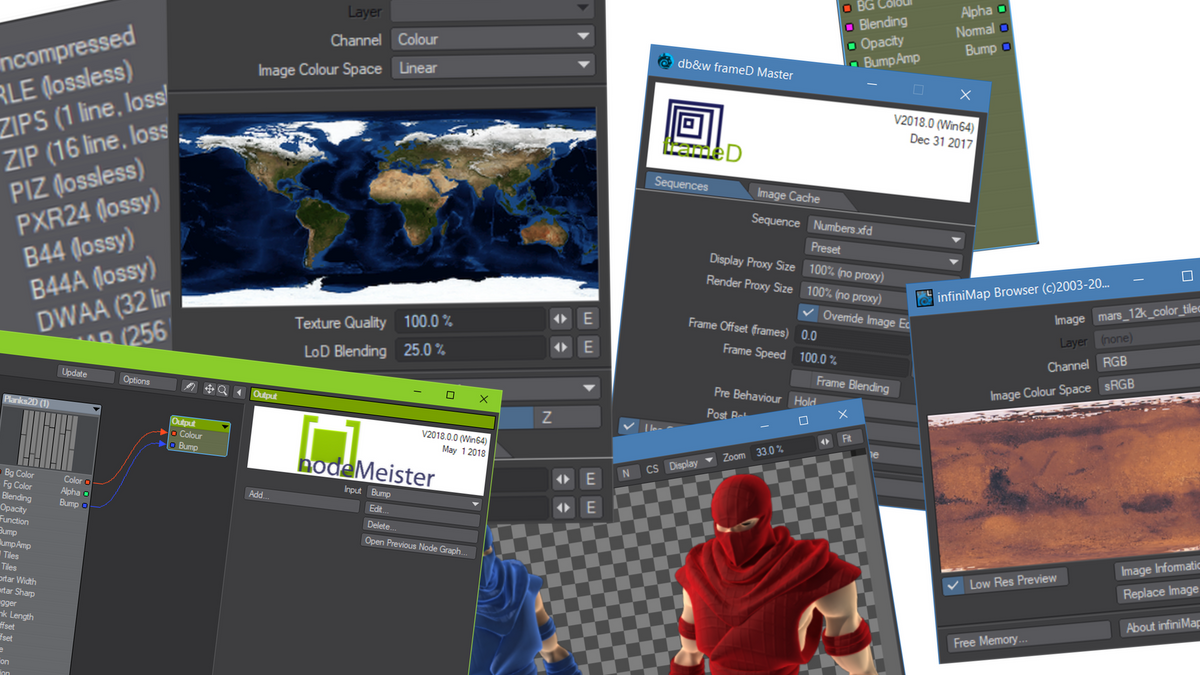The height and width of the screenshot is (675, 1200).
Task: Click the Blending input socket on green node
Action: click(x=850, y=25)
